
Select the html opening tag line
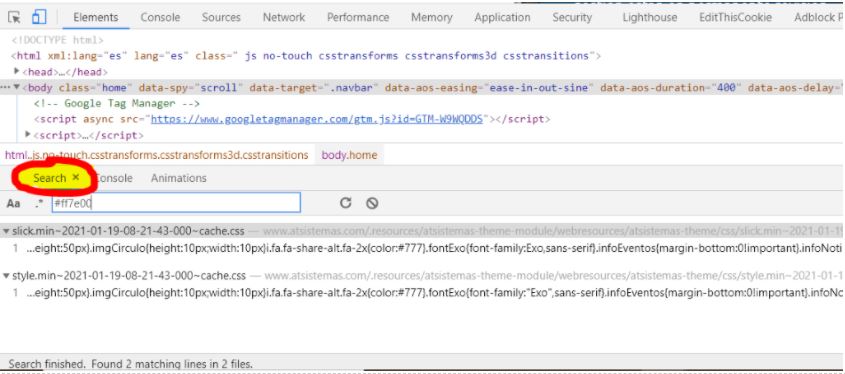coord(306,56)
